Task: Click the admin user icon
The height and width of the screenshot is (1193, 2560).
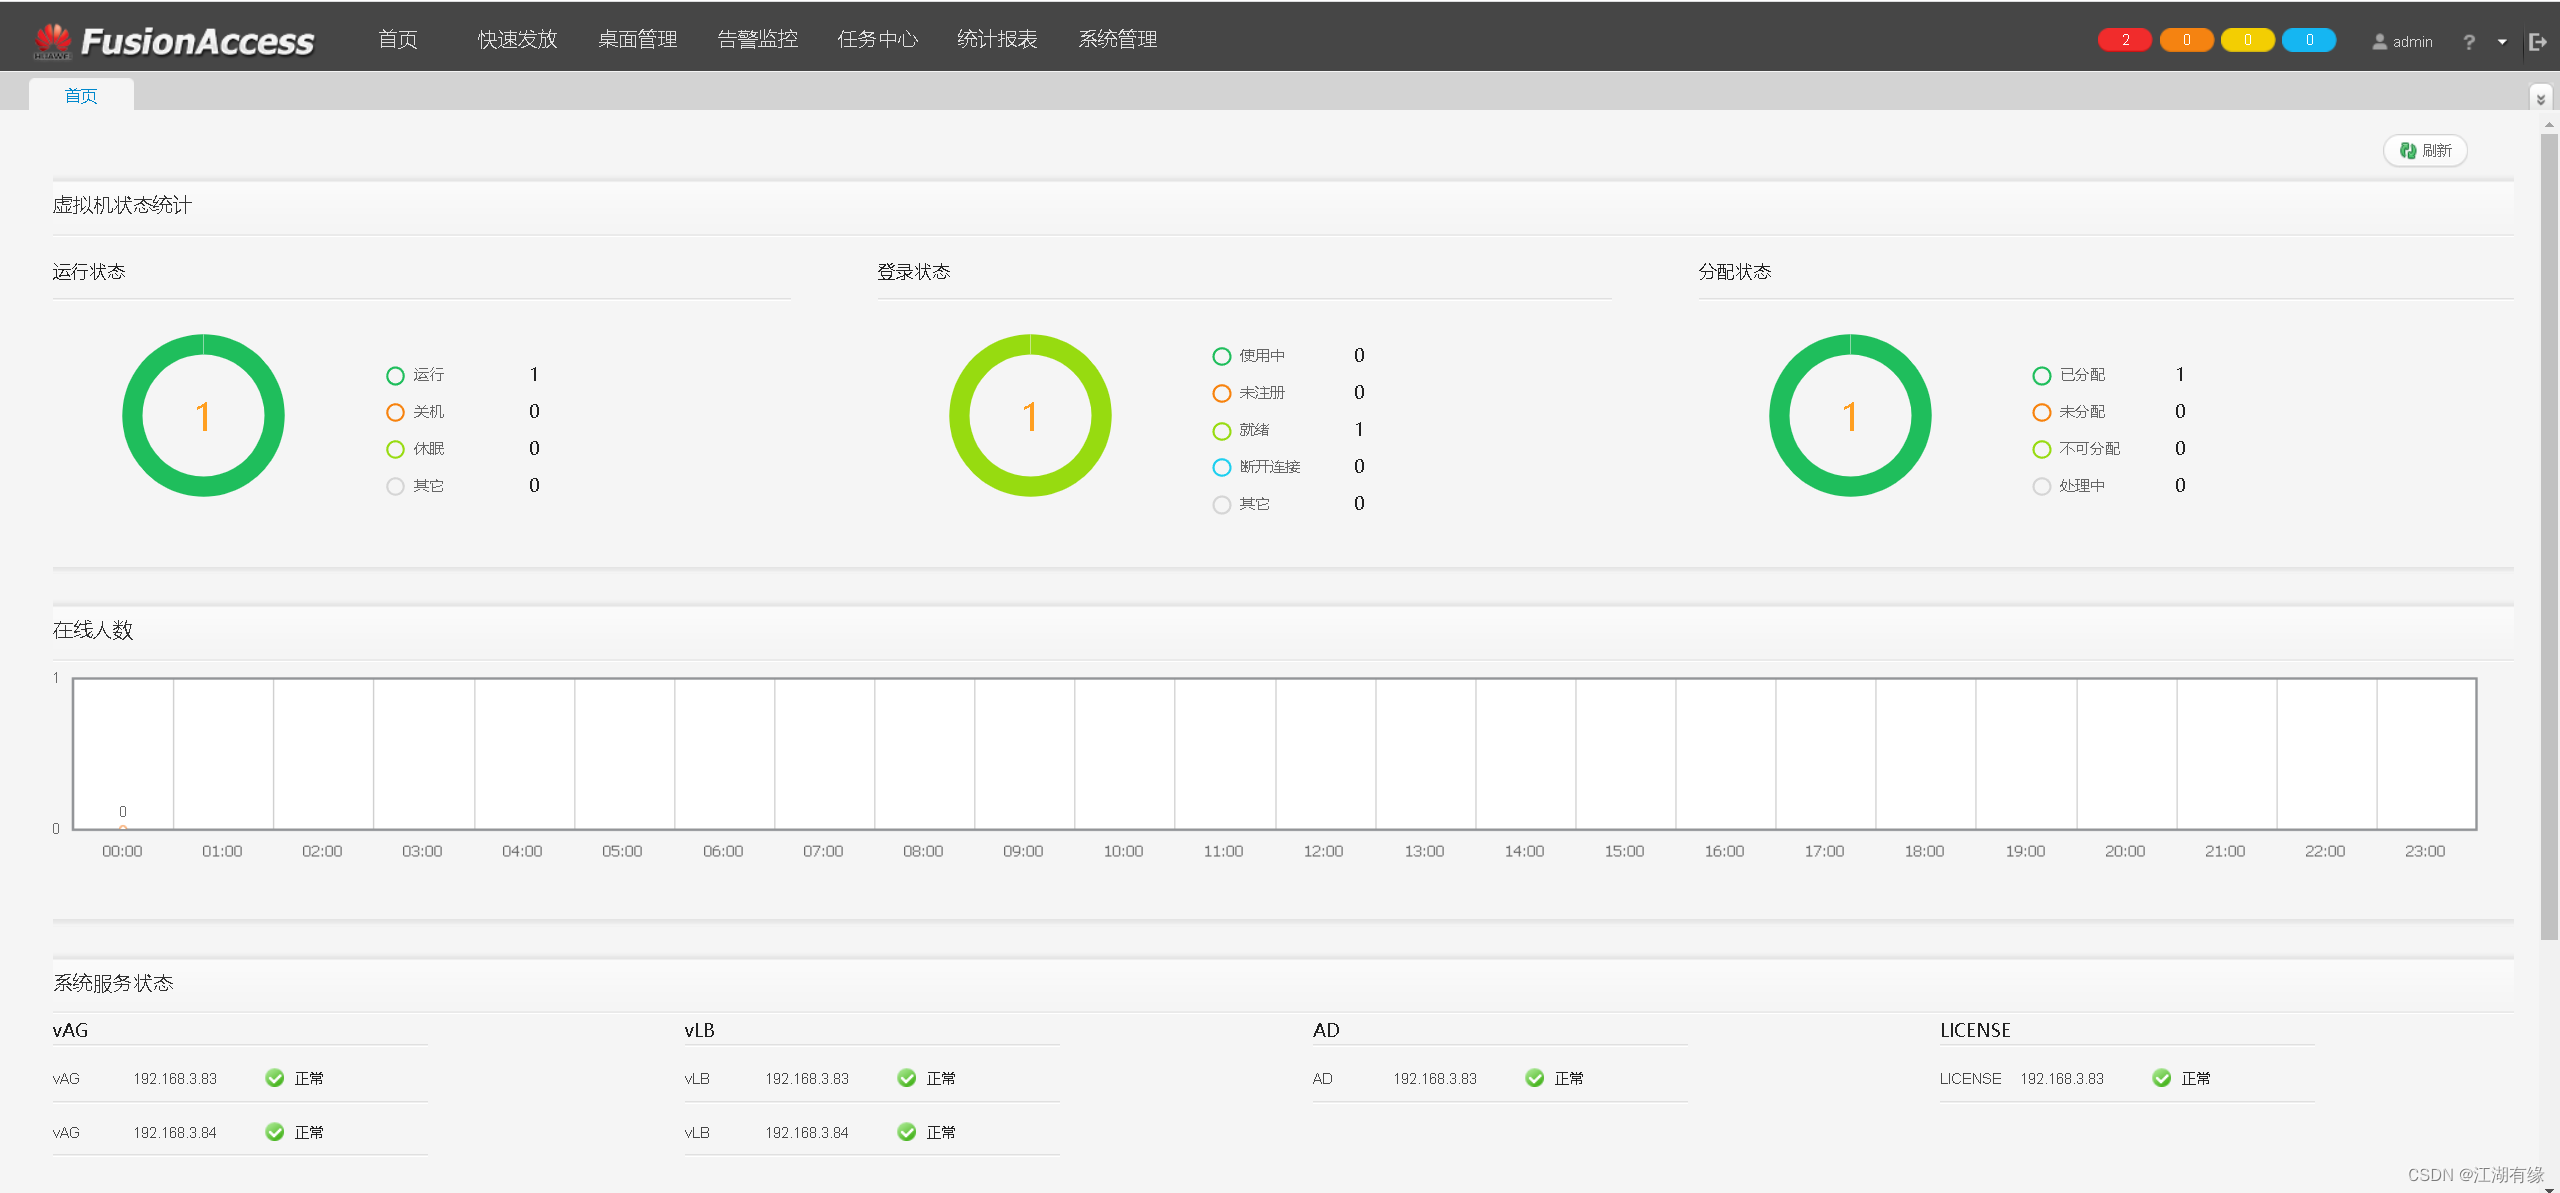Action: point(2379,42)
